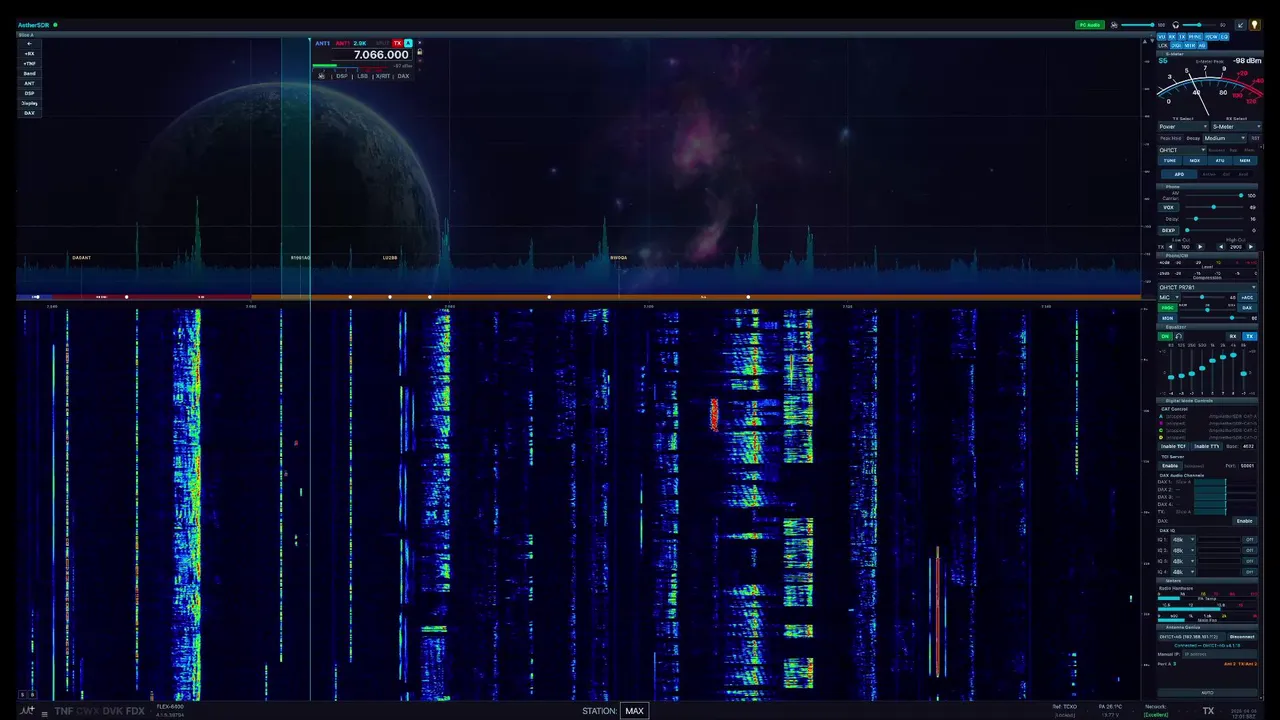This screenshot has width=1280, height=720.
Task: Open the DAX menu in left sidebar
Action: click(x=29, y=113)
